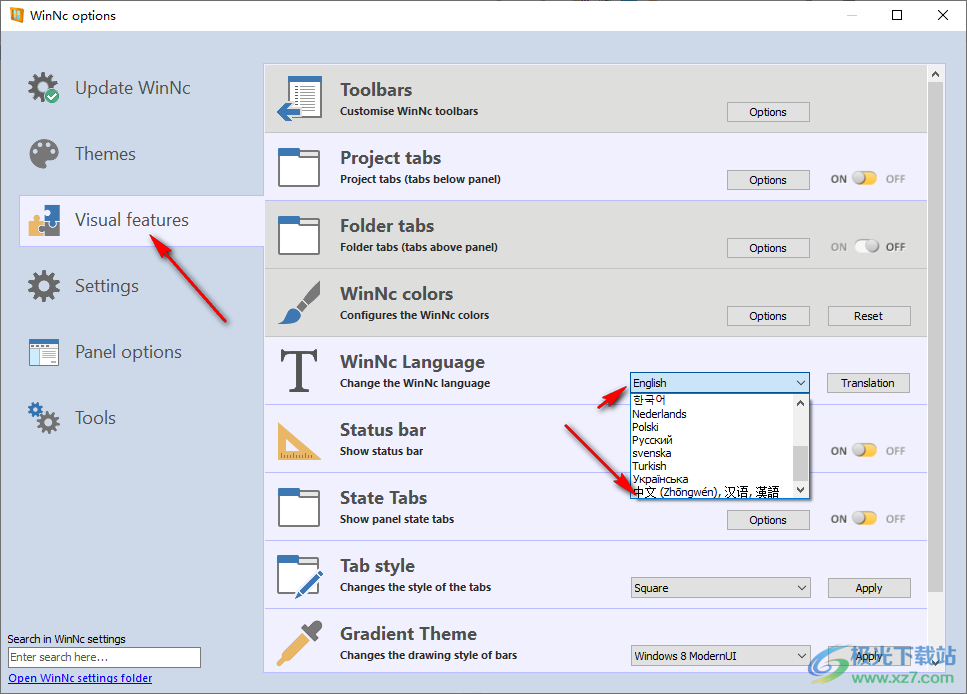Click the Themes palette icon
967x694 pixels.
44,154
